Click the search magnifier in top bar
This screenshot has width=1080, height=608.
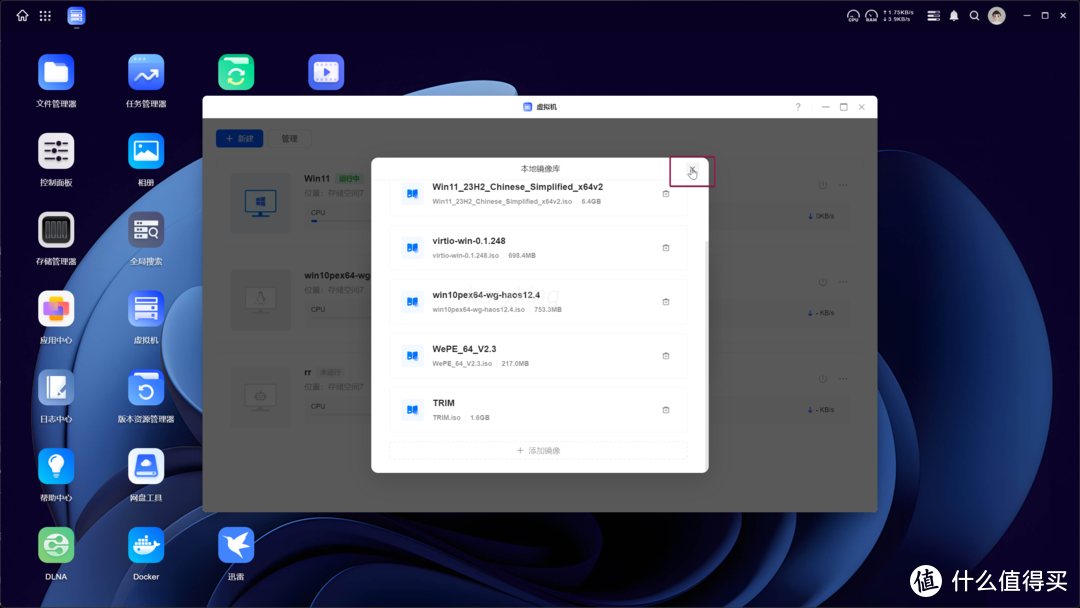click(x=974, y=16)
